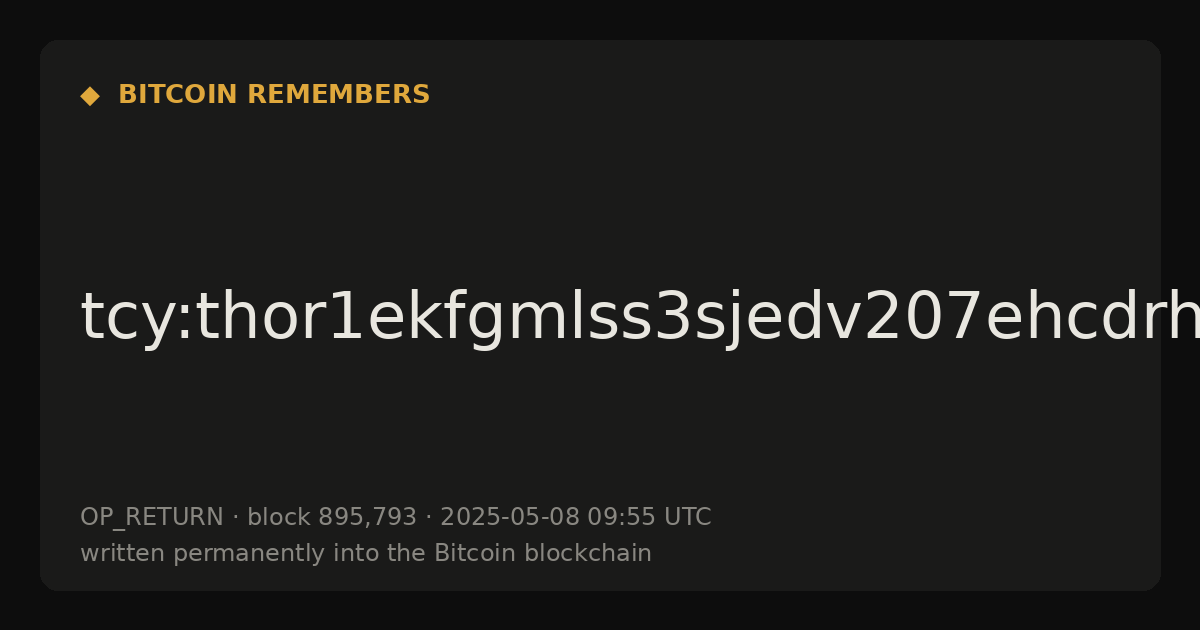Click the 2025-05-08 date

click(510, 518)
